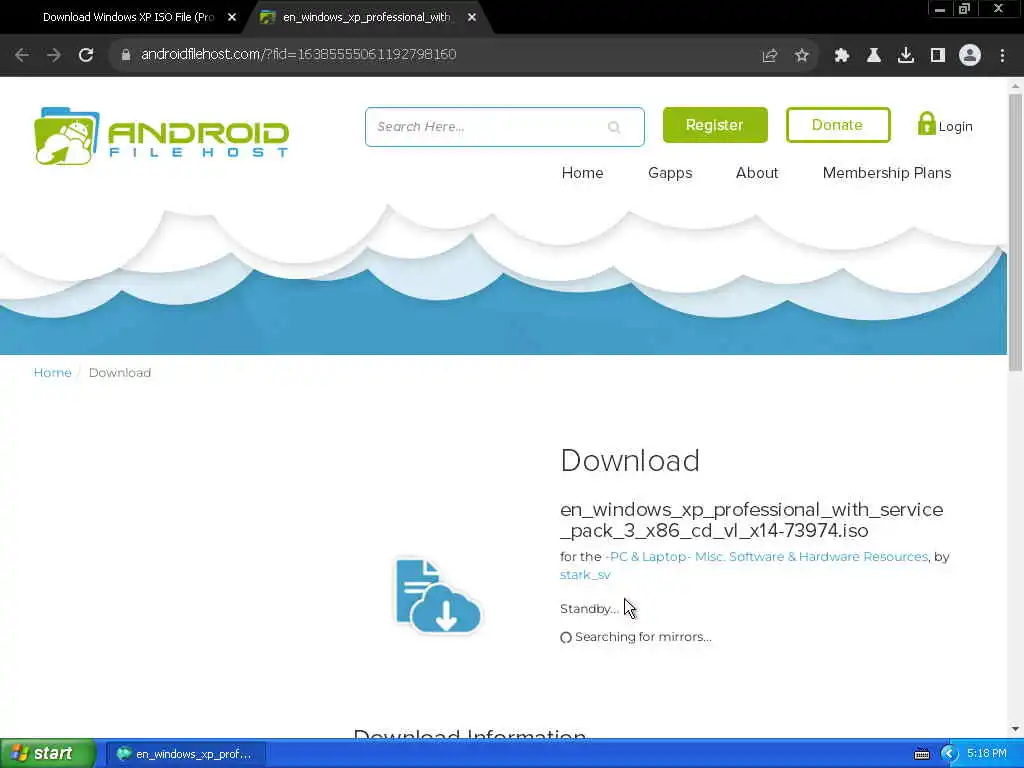Viewport: 1024px width, 768px height.
Task: Reload the page with the refresh icon
Action: 86,55
